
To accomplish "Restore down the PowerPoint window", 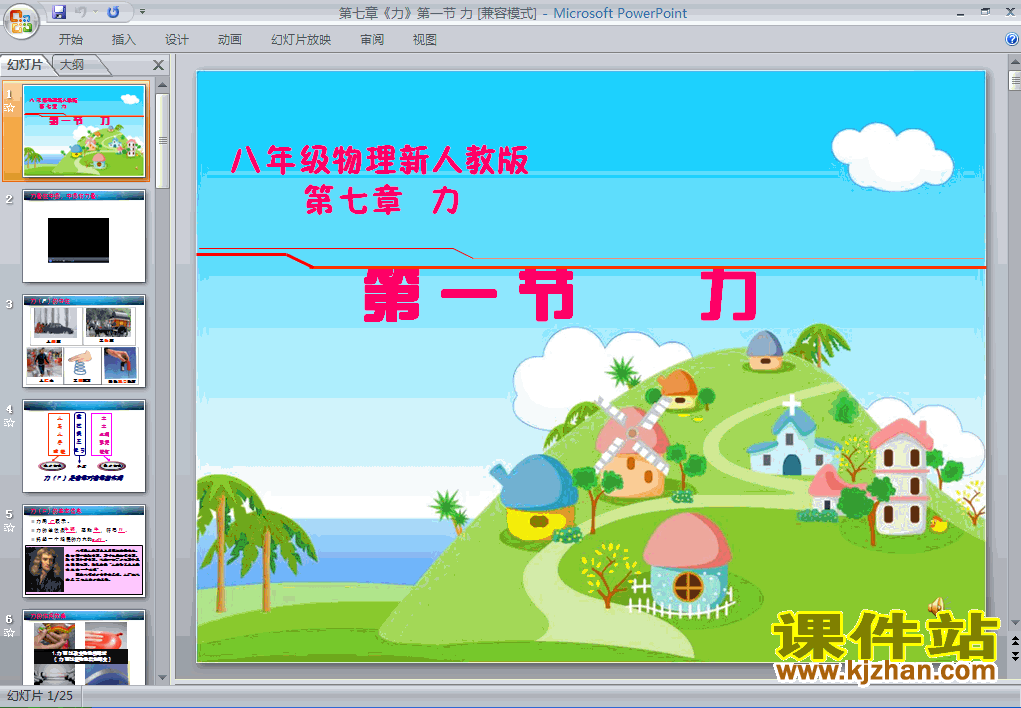I will click(x=985, y=12).
